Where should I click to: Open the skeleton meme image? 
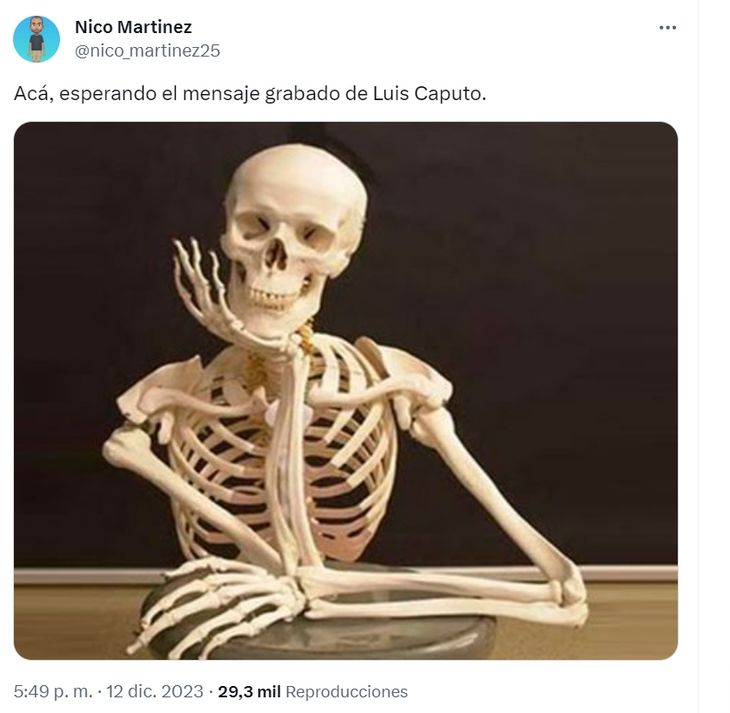point(345,390)
